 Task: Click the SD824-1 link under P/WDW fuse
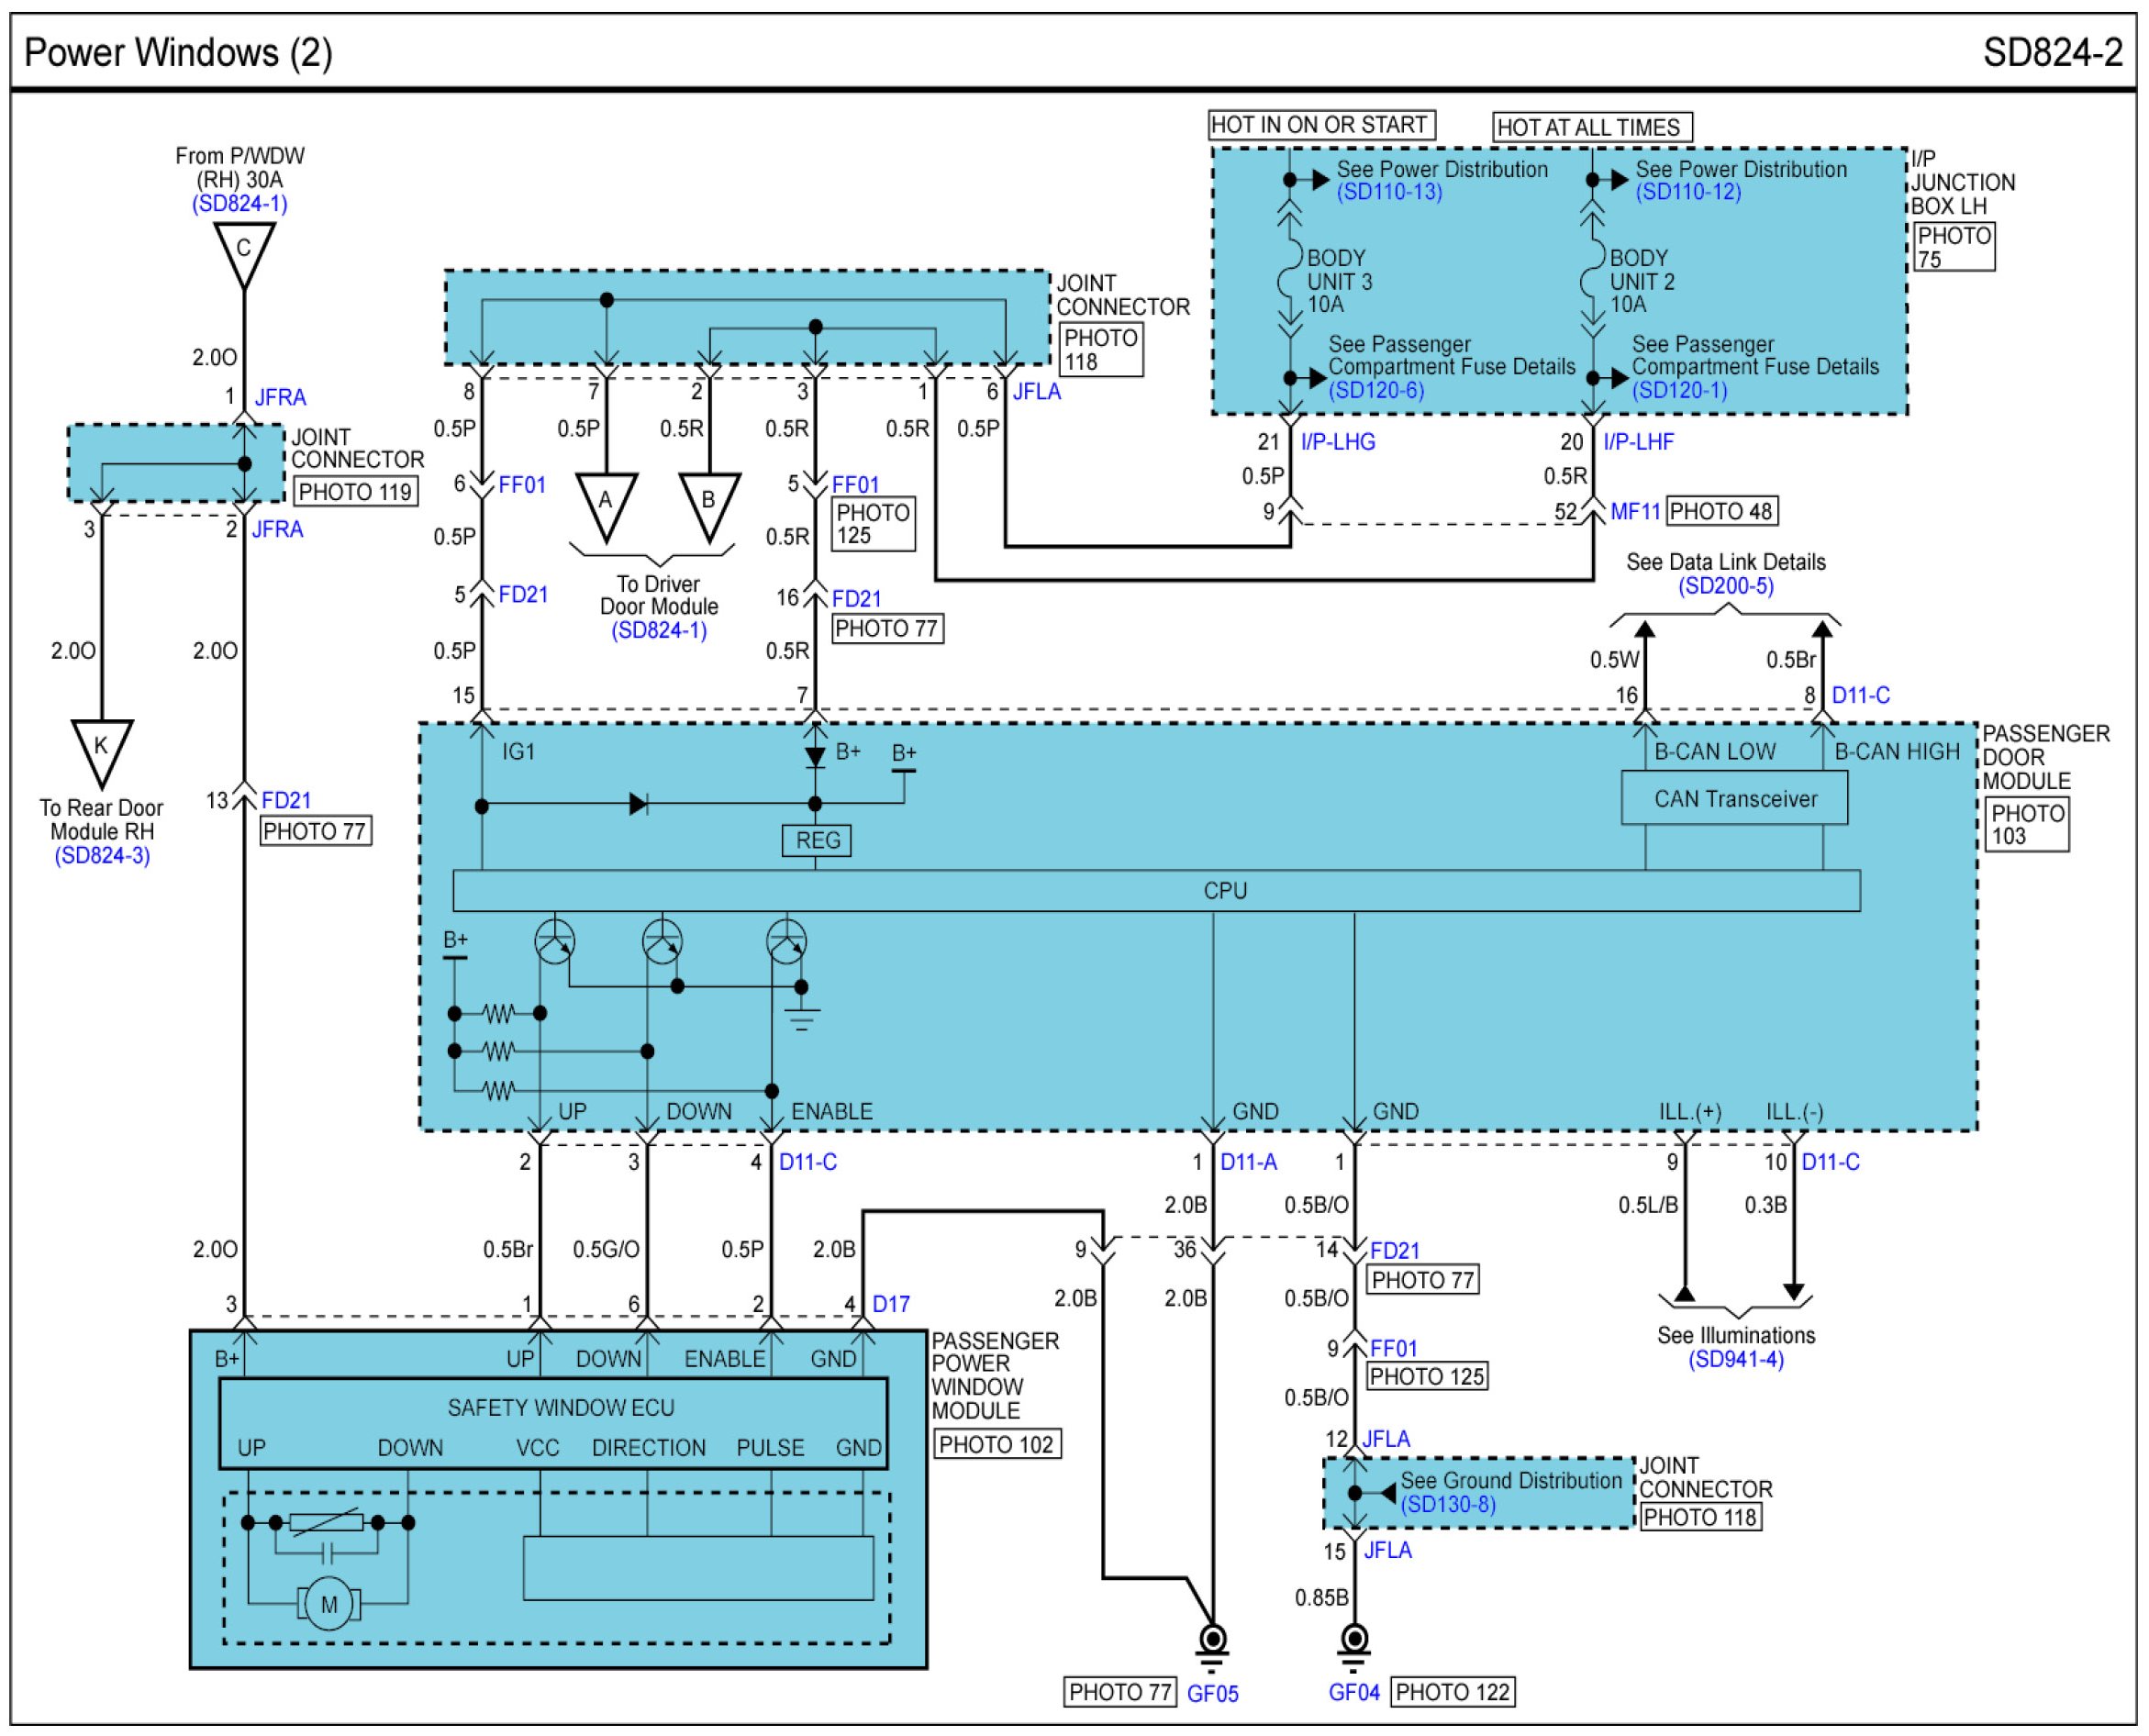click(x=239, y=204)
